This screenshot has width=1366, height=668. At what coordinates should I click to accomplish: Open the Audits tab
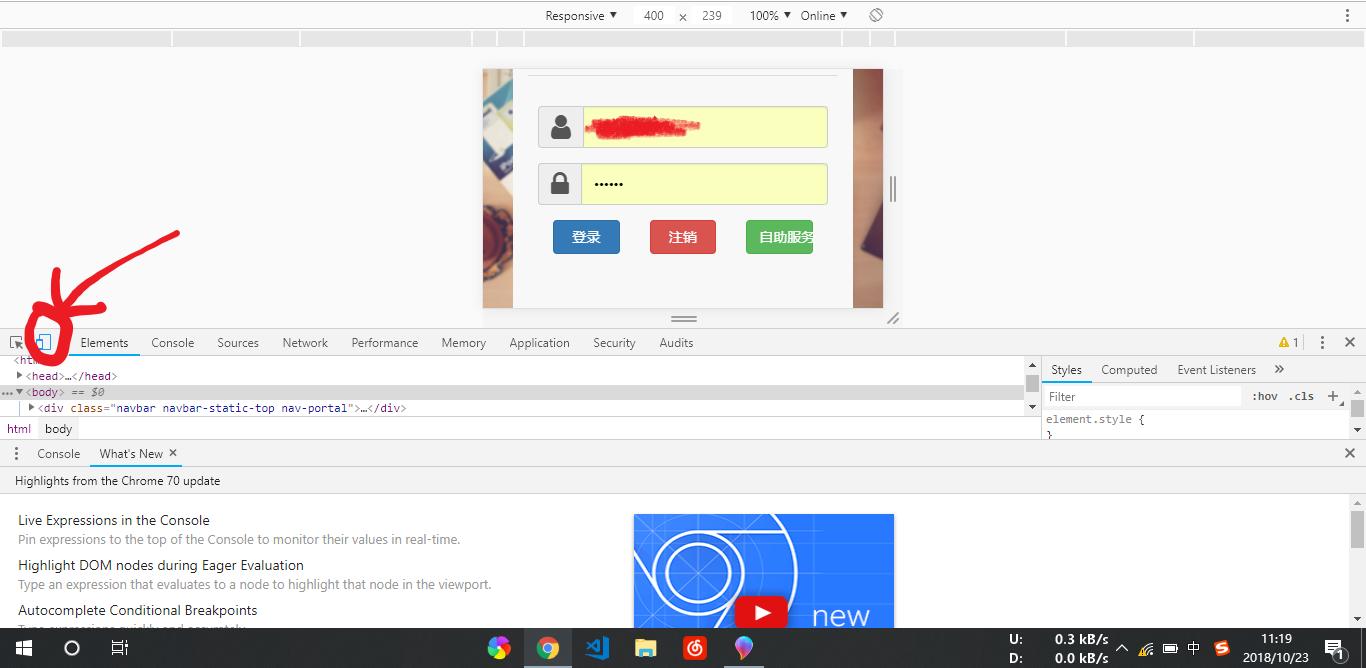coord(676,342)
